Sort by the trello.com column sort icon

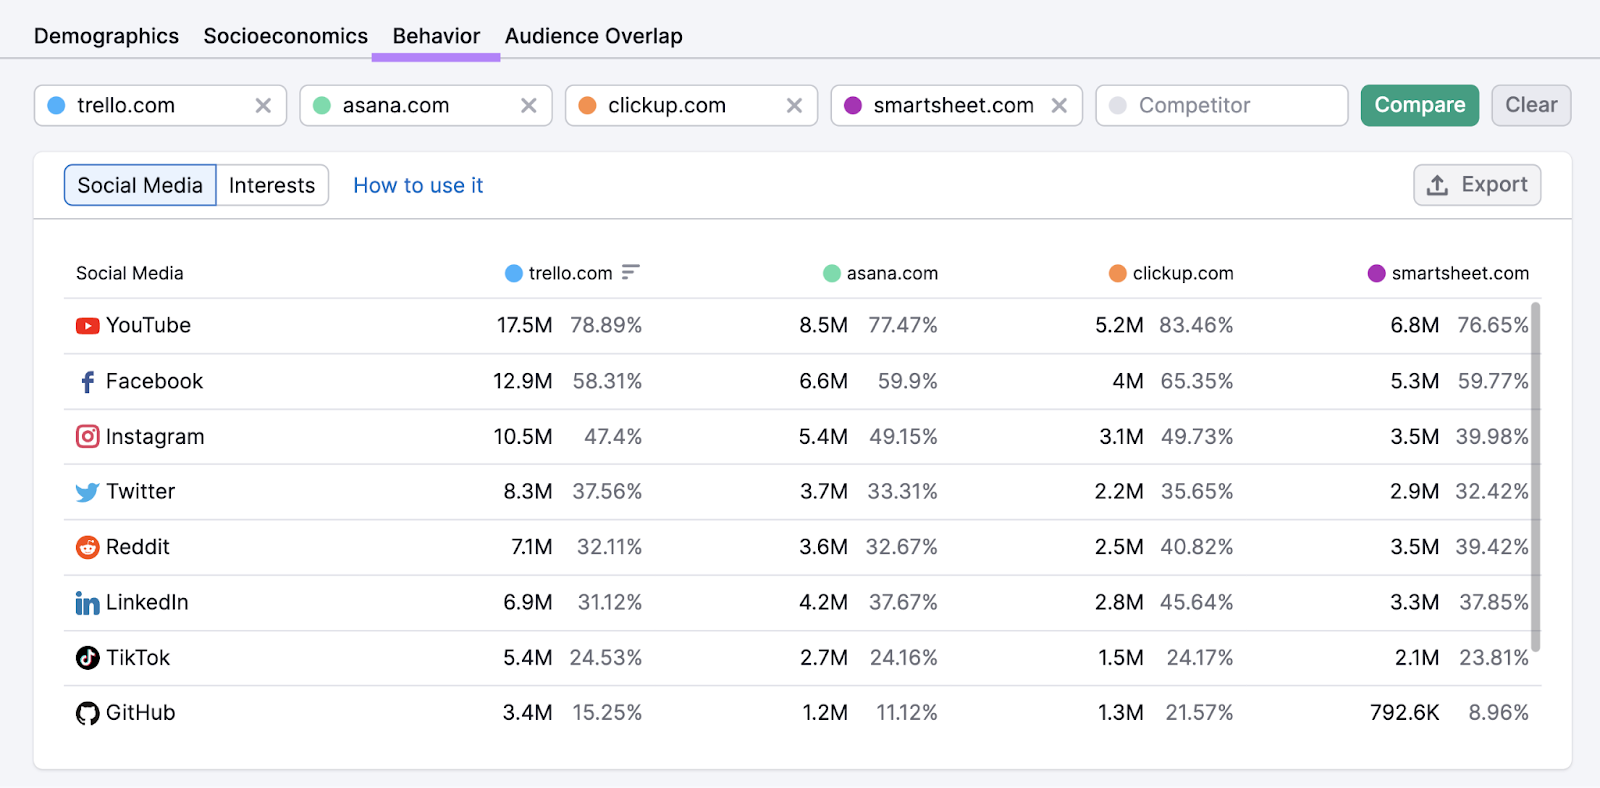coord(630,273)
